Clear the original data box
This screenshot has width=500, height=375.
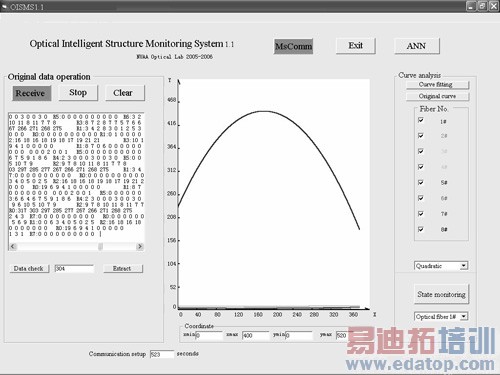point(125,93)
